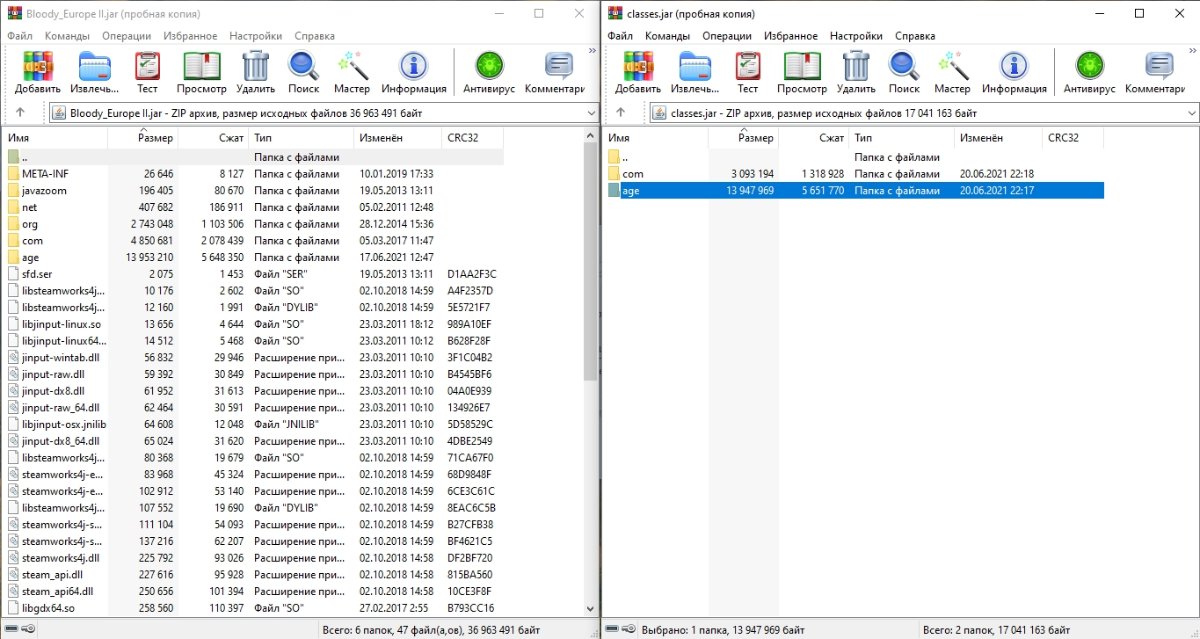This screenshot has height=639, width=1200.
Task: Select javazoom folder row
Action: coord(254,190)
